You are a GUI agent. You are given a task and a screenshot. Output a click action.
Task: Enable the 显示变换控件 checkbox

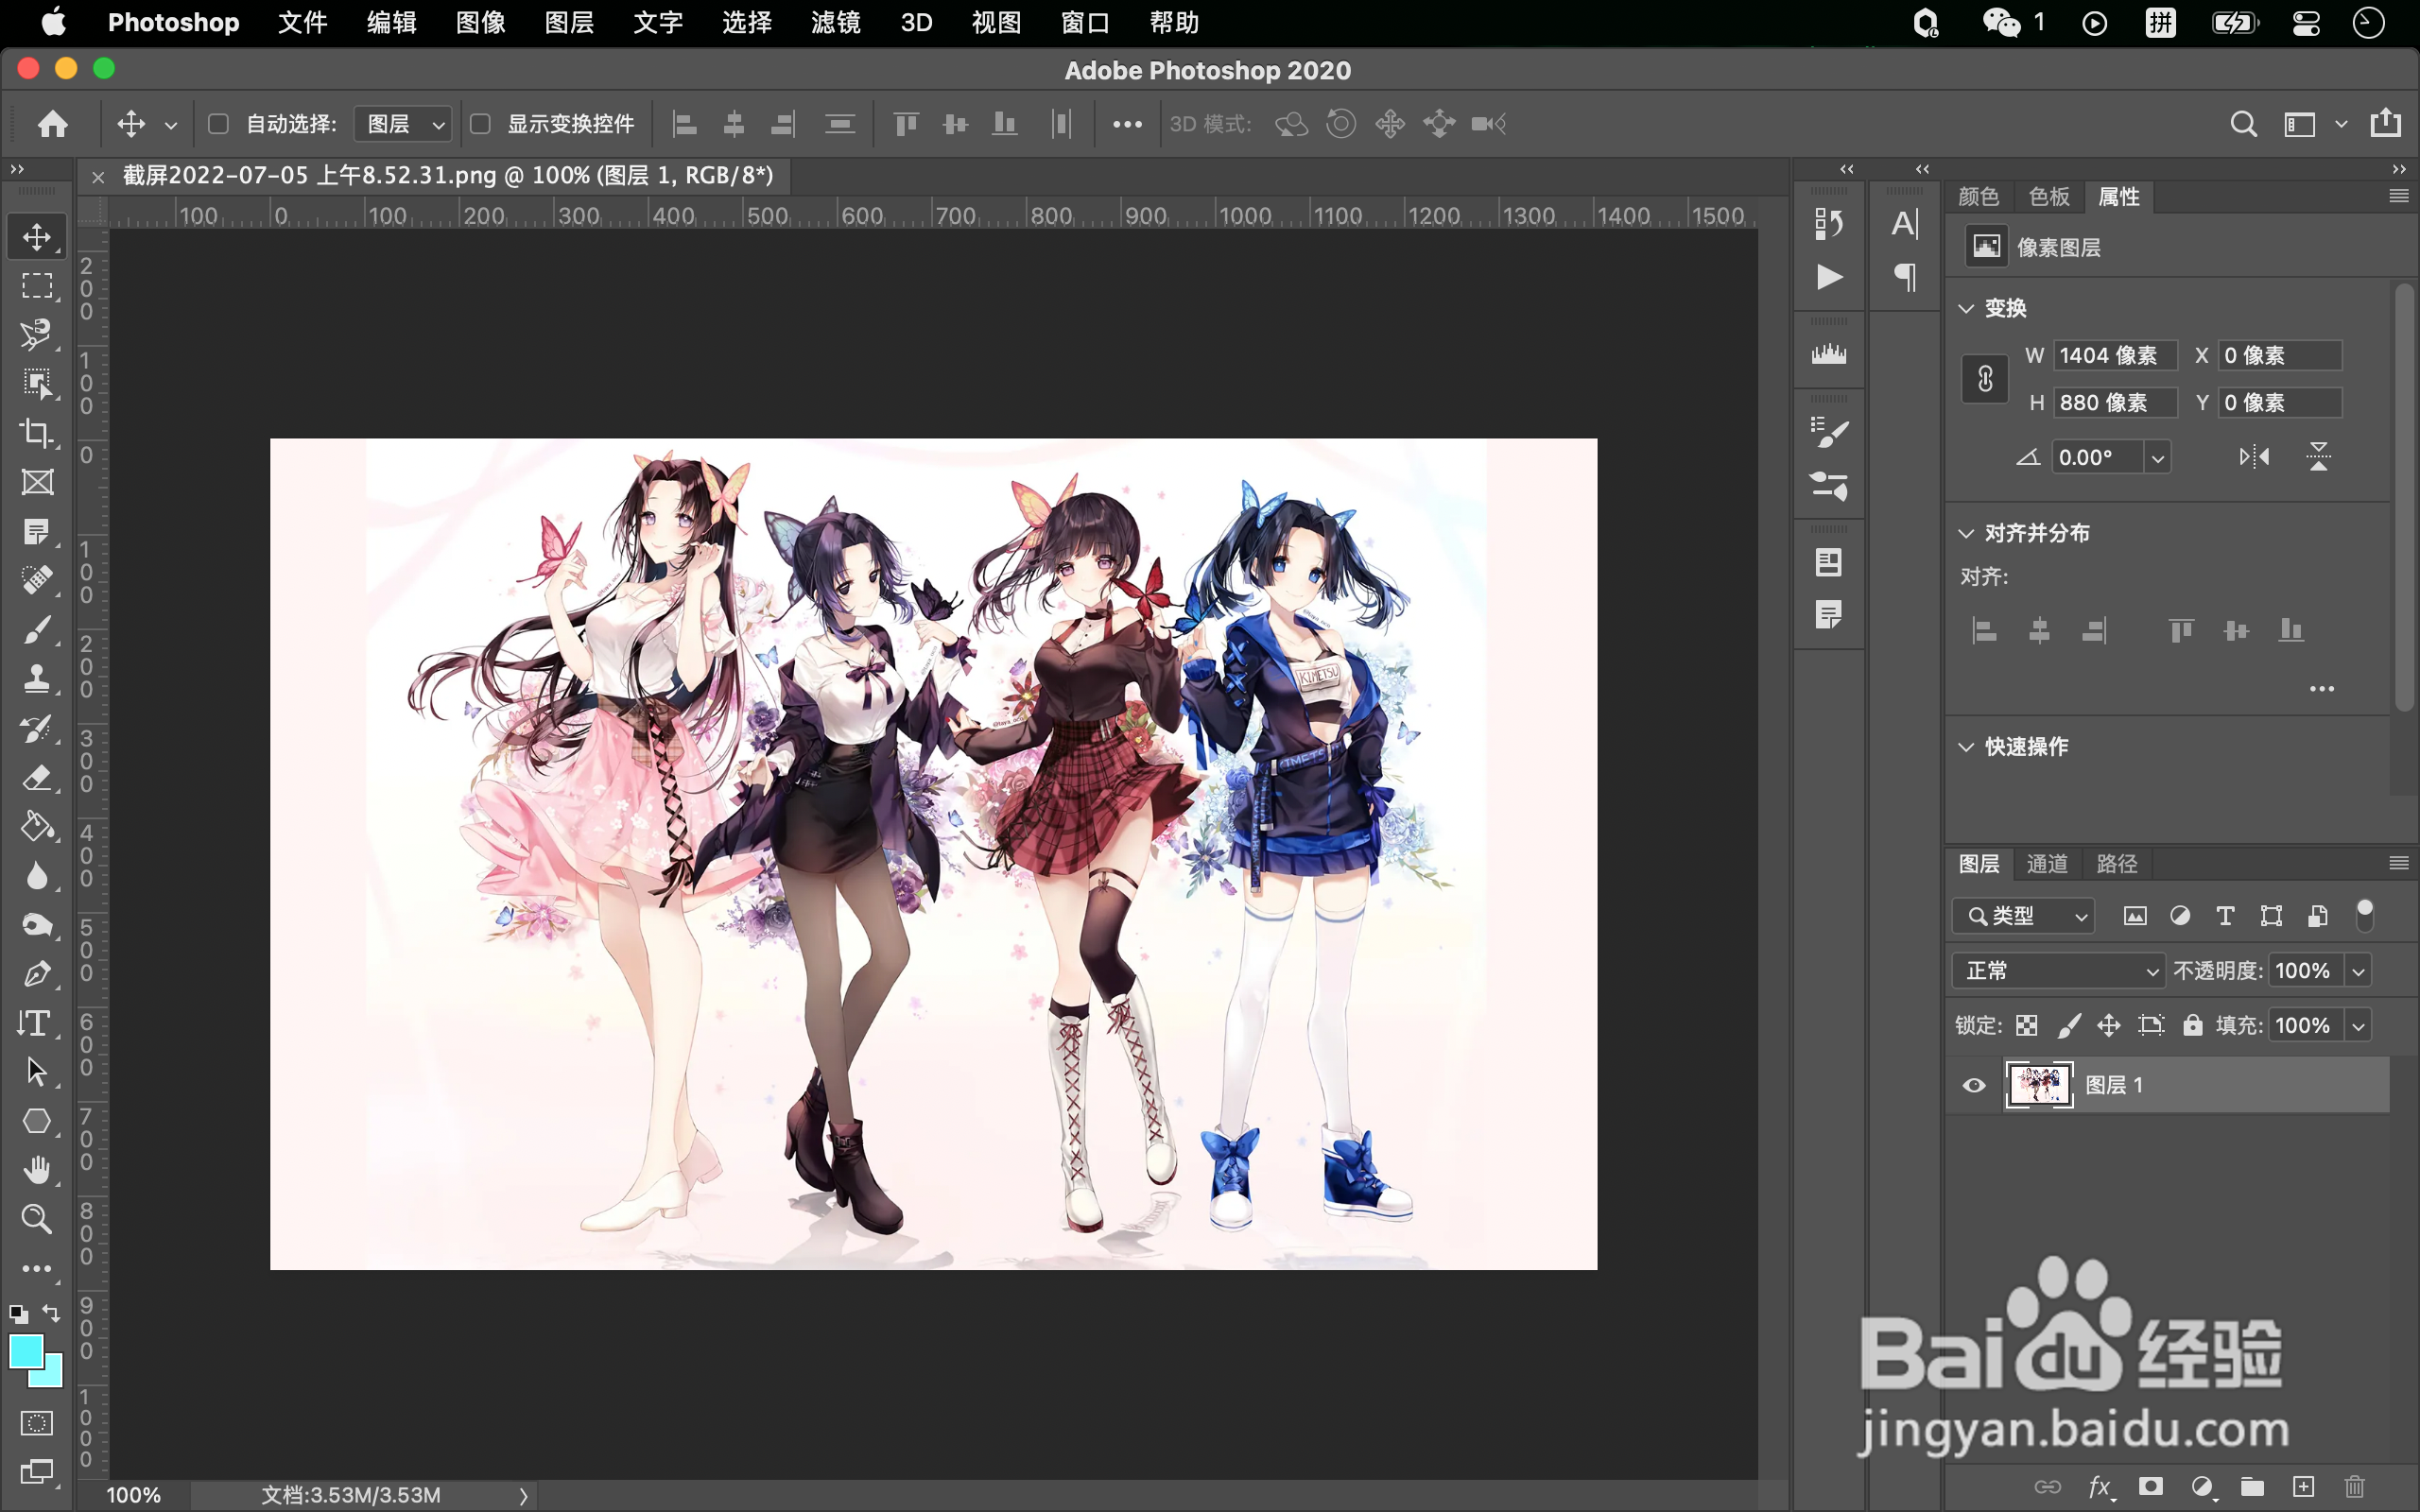click(480, 124)
